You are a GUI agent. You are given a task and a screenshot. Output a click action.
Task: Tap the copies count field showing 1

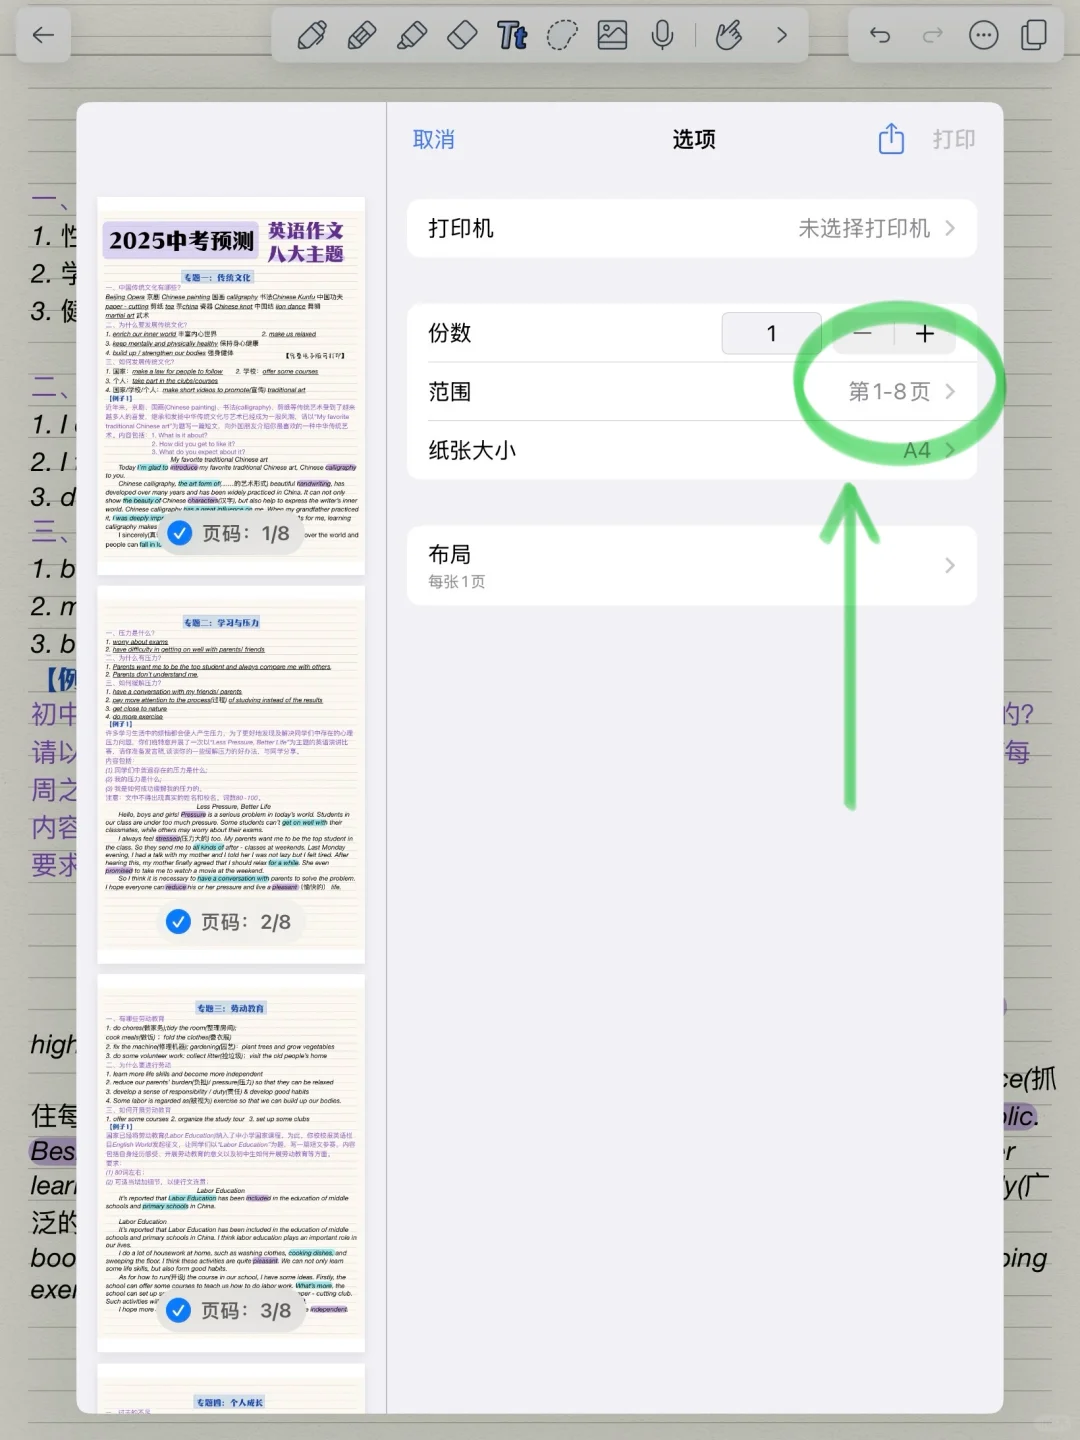pyautogui.click(x=771, y=334)
